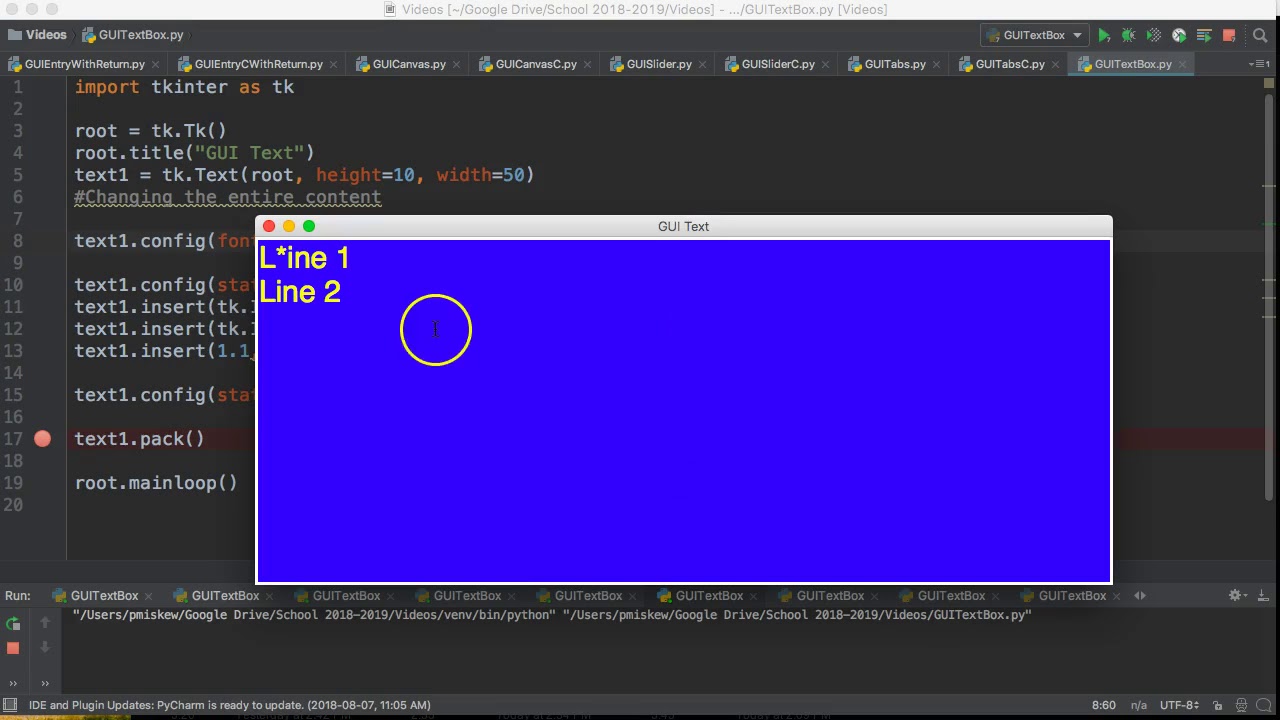The height and width of the screenshot is (720, 1280).
Task: Show hidden editor tabs list
Action: point(1260,64)
